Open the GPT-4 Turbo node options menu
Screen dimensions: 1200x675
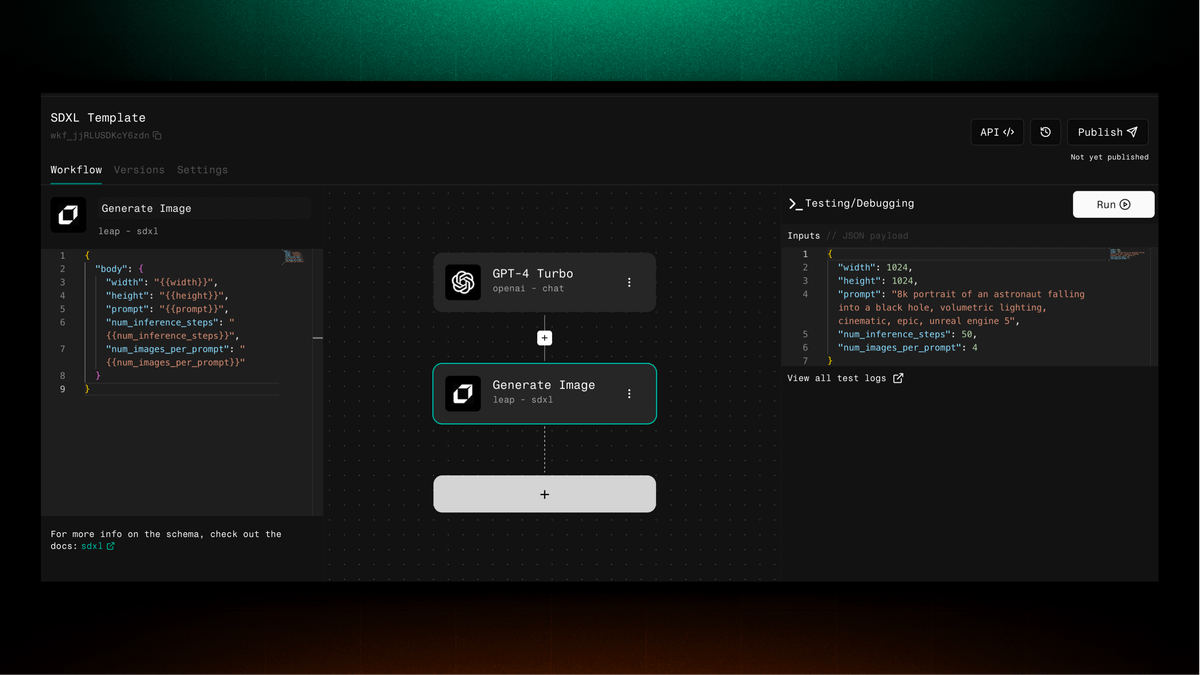[629, 282]
